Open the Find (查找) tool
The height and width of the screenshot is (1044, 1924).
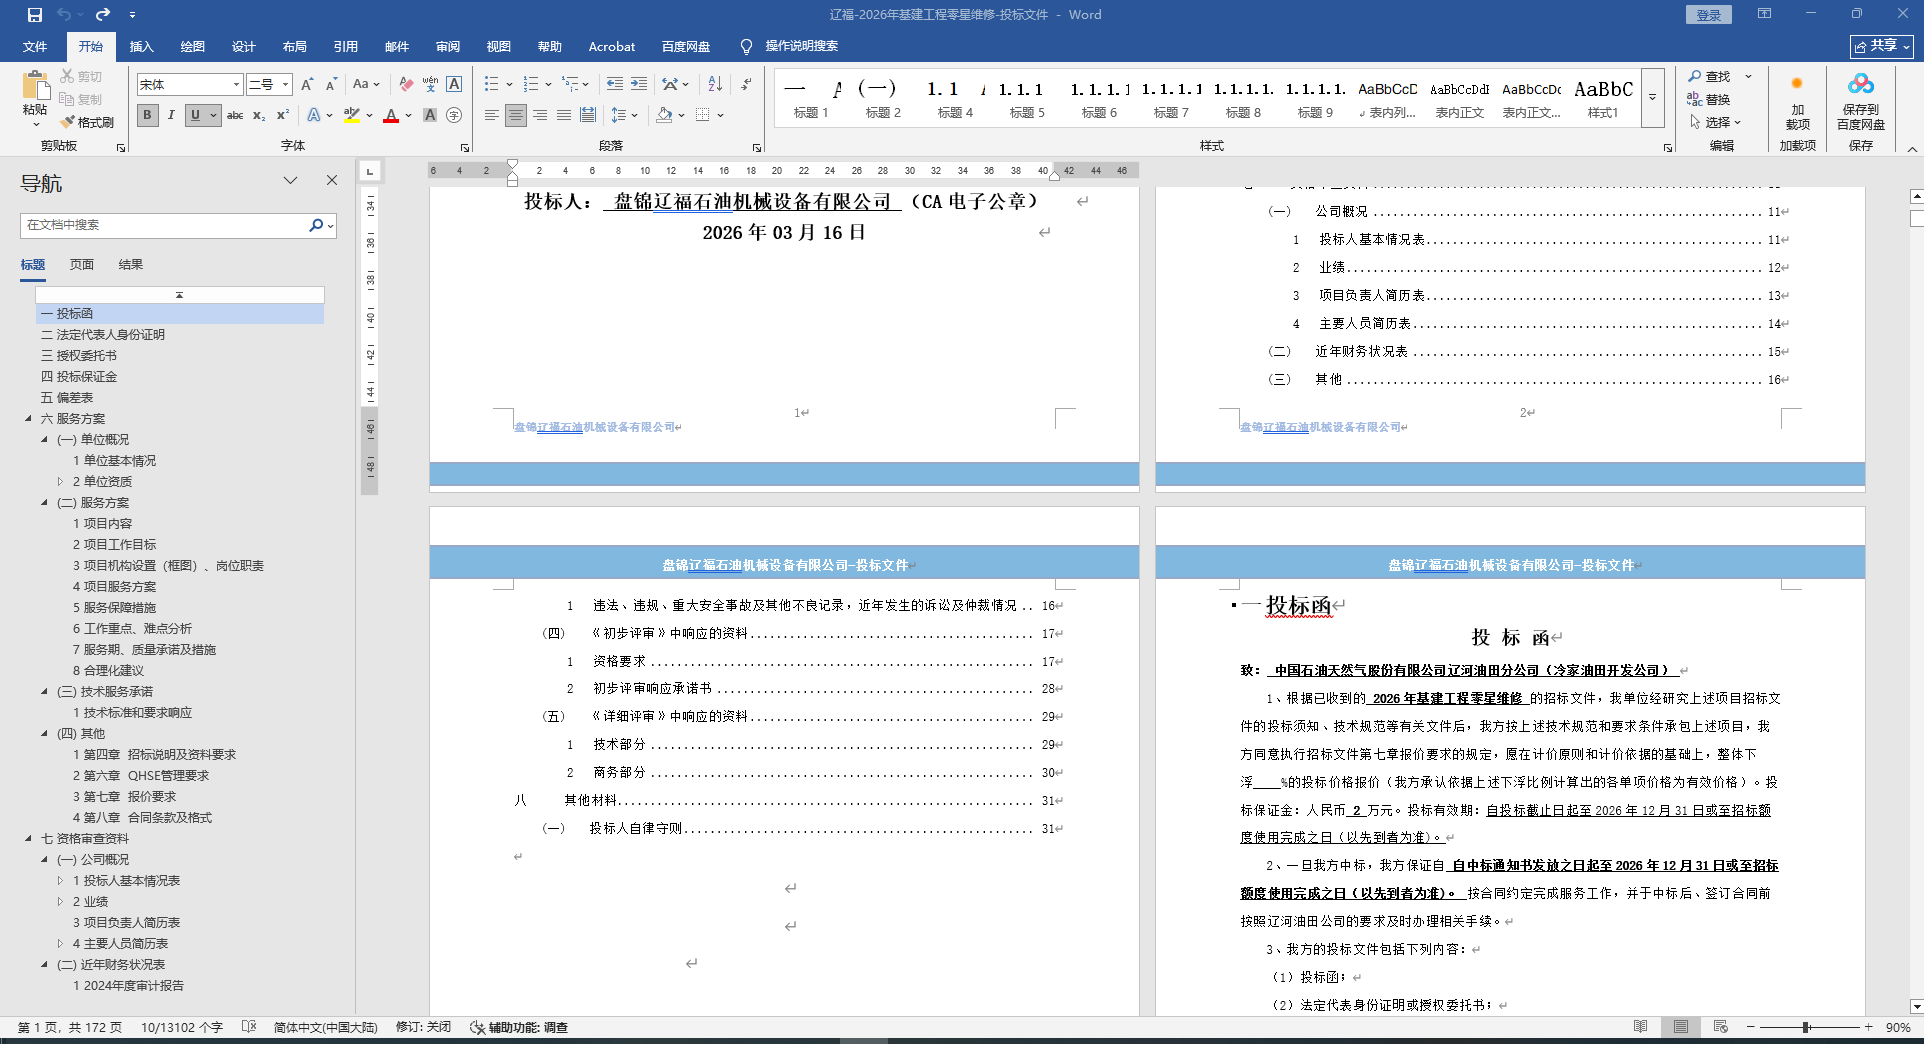coord(1709,77)
